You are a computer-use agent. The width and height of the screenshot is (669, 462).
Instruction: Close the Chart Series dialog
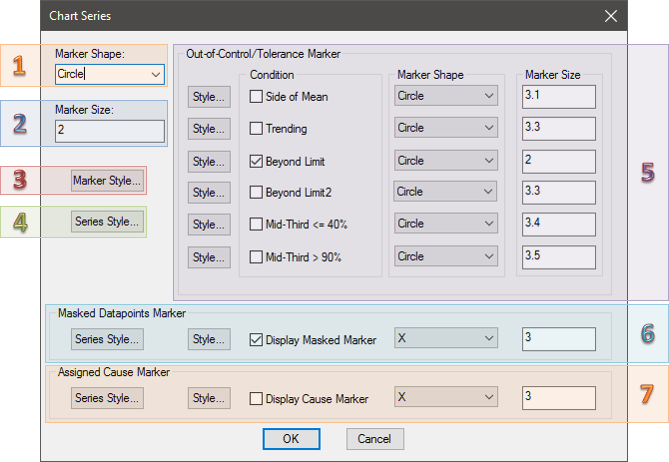tap(611, 16)
